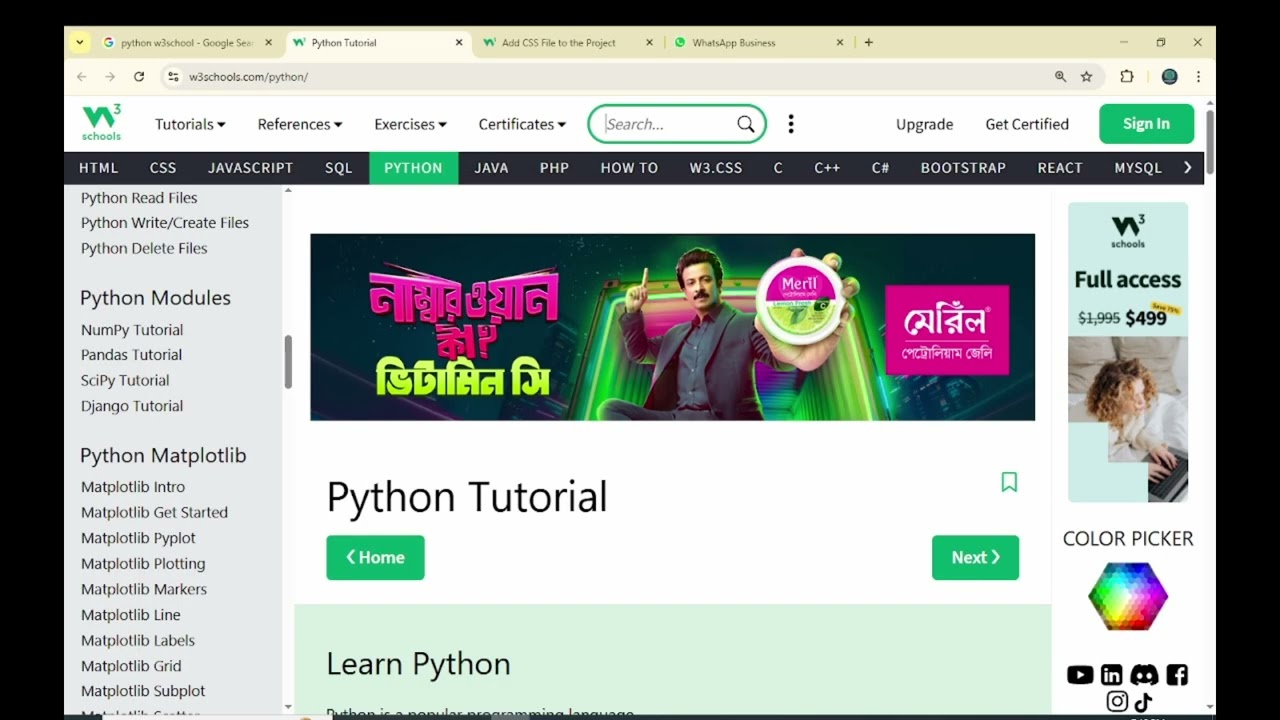Open the Chrome three-dot menu
Screen dimensions: 1280x720
1198,77
